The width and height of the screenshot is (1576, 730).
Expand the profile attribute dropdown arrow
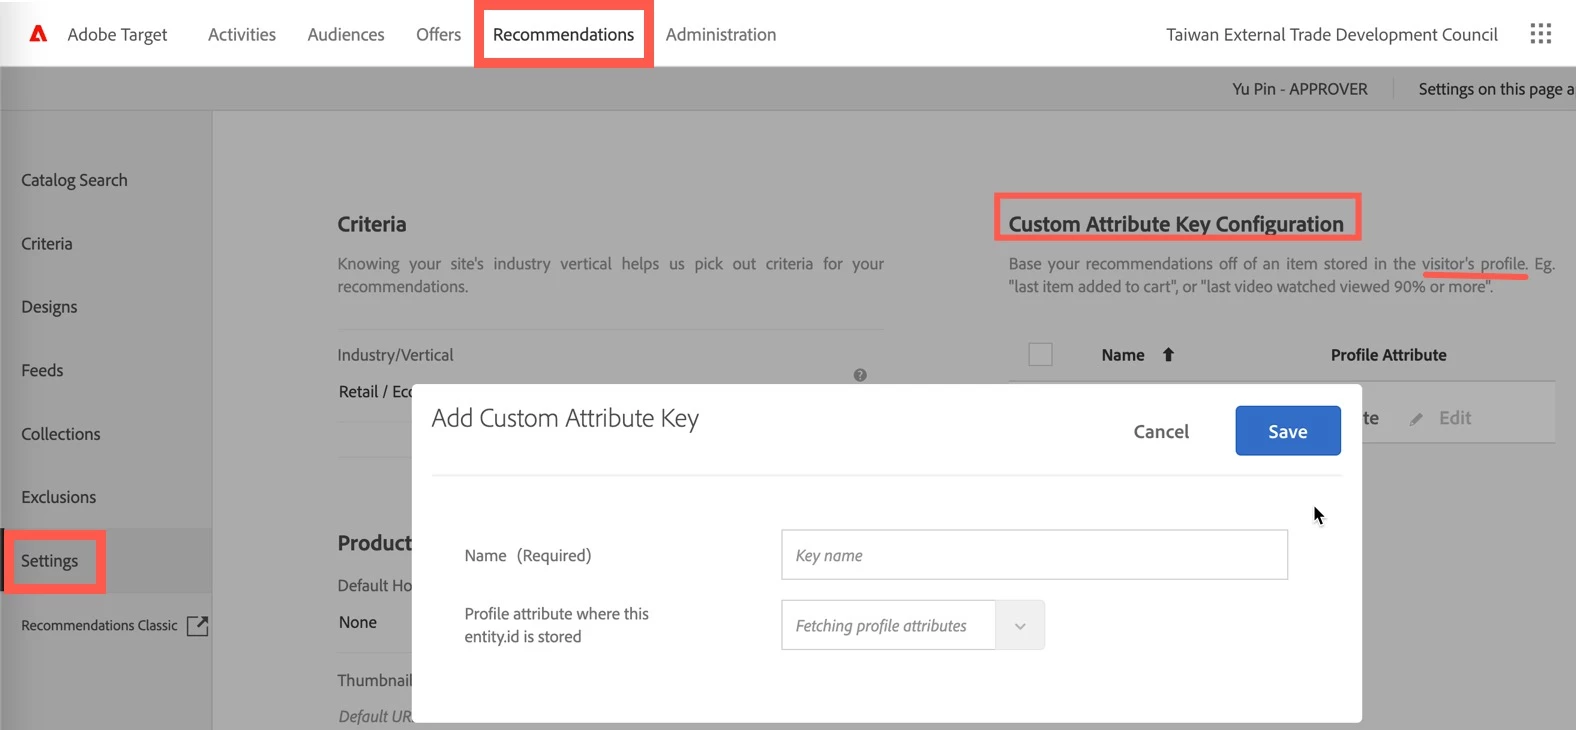point(1020,626)
